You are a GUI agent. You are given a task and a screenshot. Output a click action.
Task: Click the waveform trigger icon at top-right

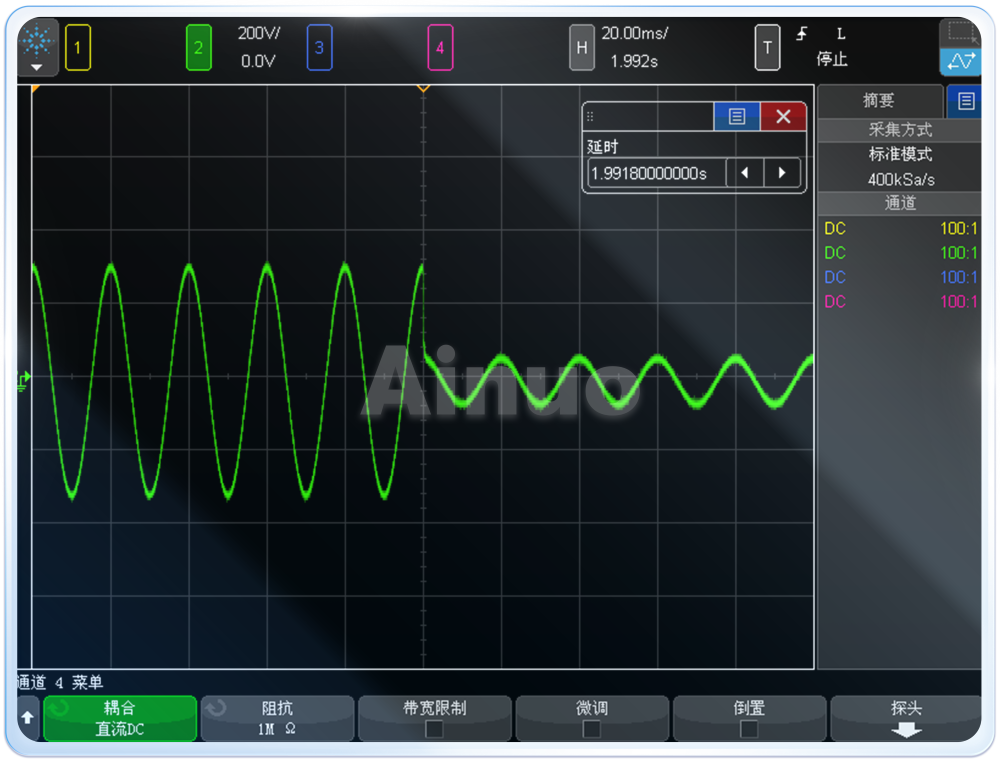(960, 62)
